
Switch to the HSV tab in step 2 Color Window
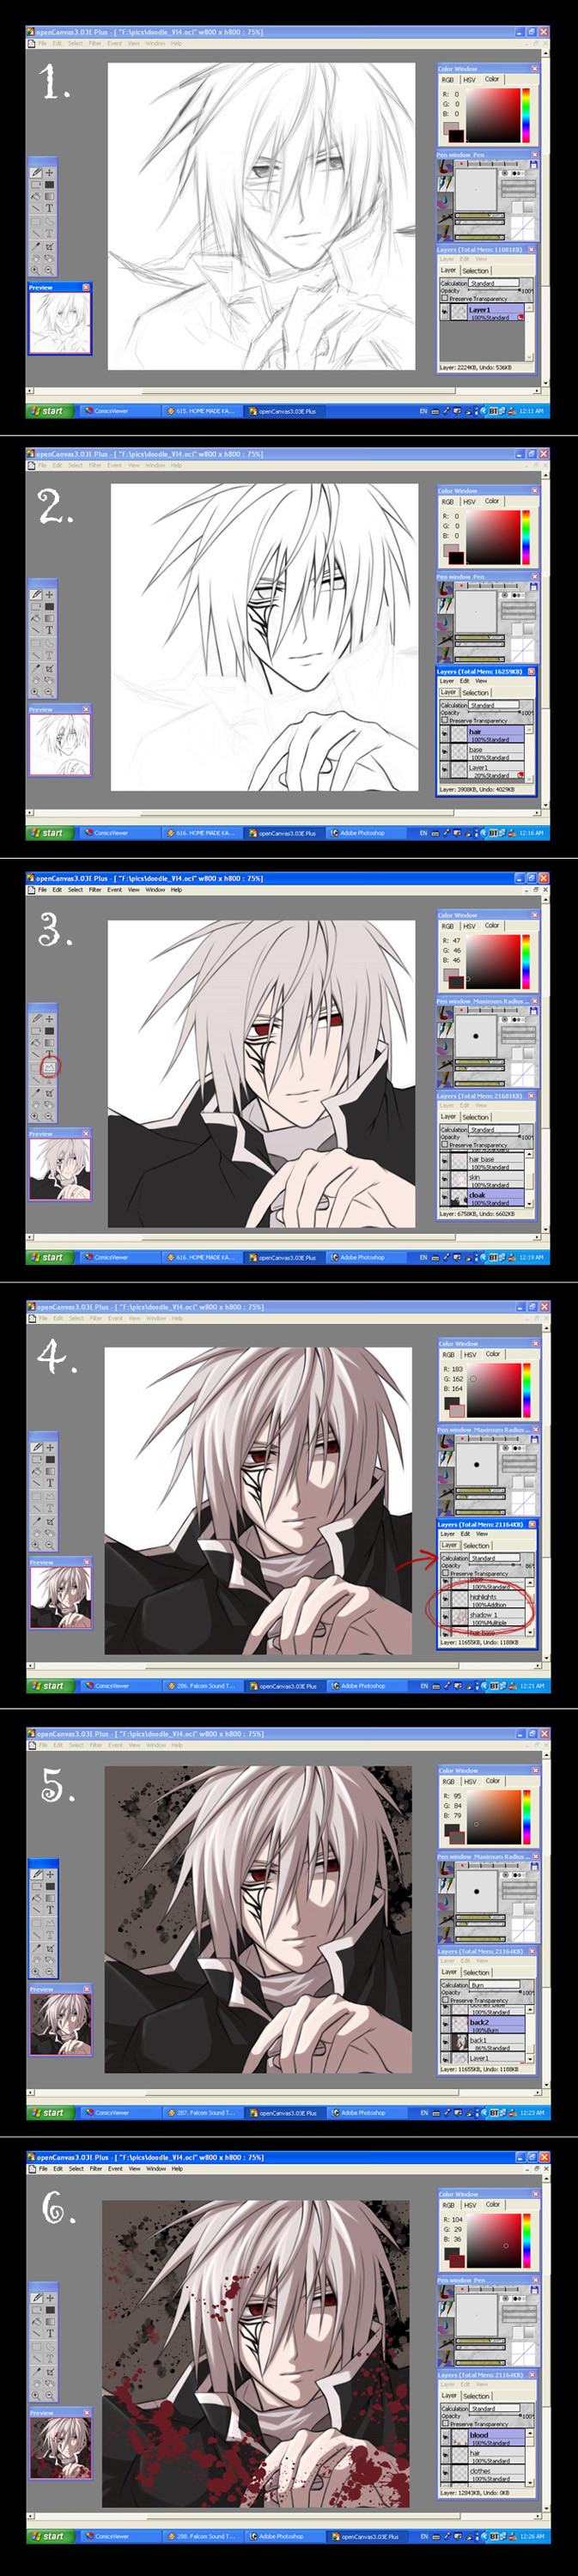[469, 501]
